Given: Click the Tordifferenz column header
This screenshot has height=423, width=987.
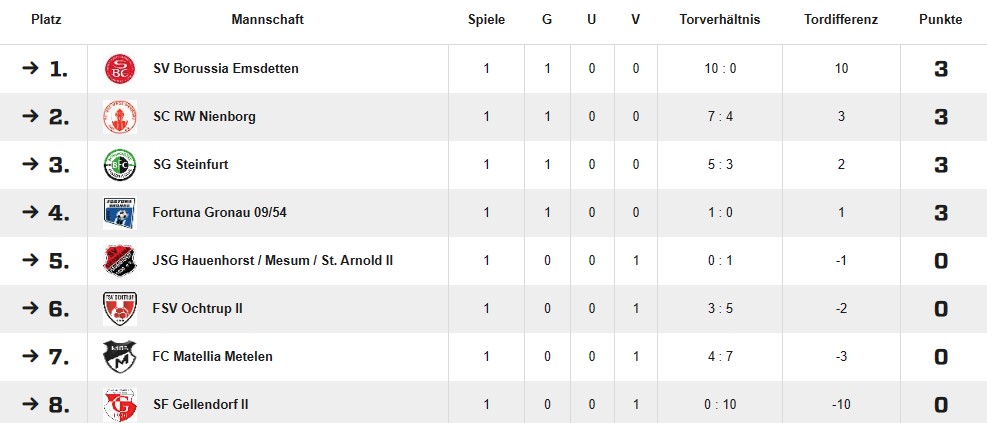Looking at the screenshot, I should (841, 20).
